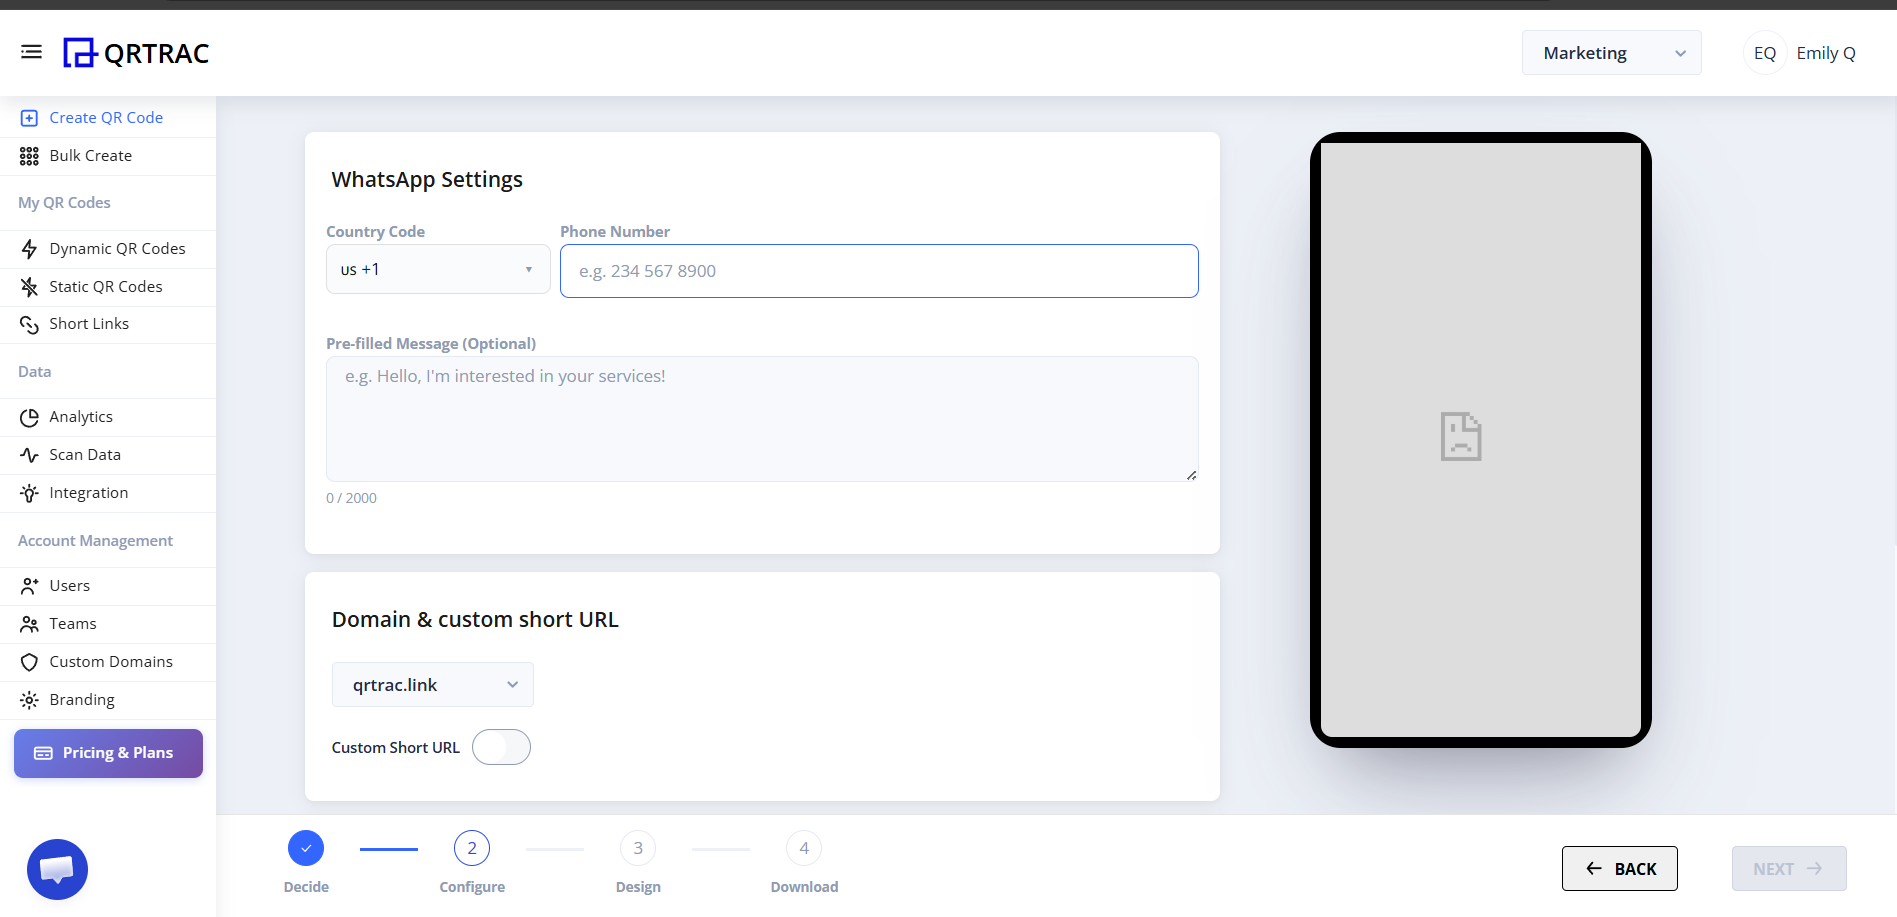Click the Short Links chain icon
Screen dimensions: 1897x917
click(x=29, y=324)
